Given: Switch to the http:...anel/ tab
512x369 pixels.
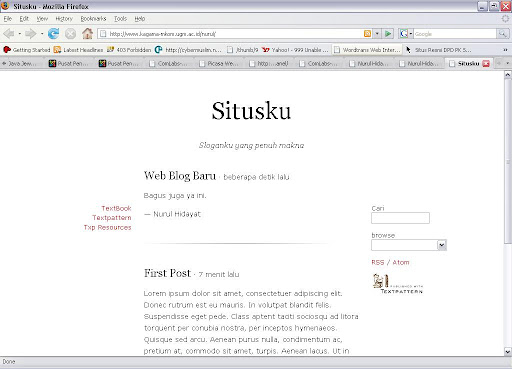Looking at the screenshot, I should 270,63.
